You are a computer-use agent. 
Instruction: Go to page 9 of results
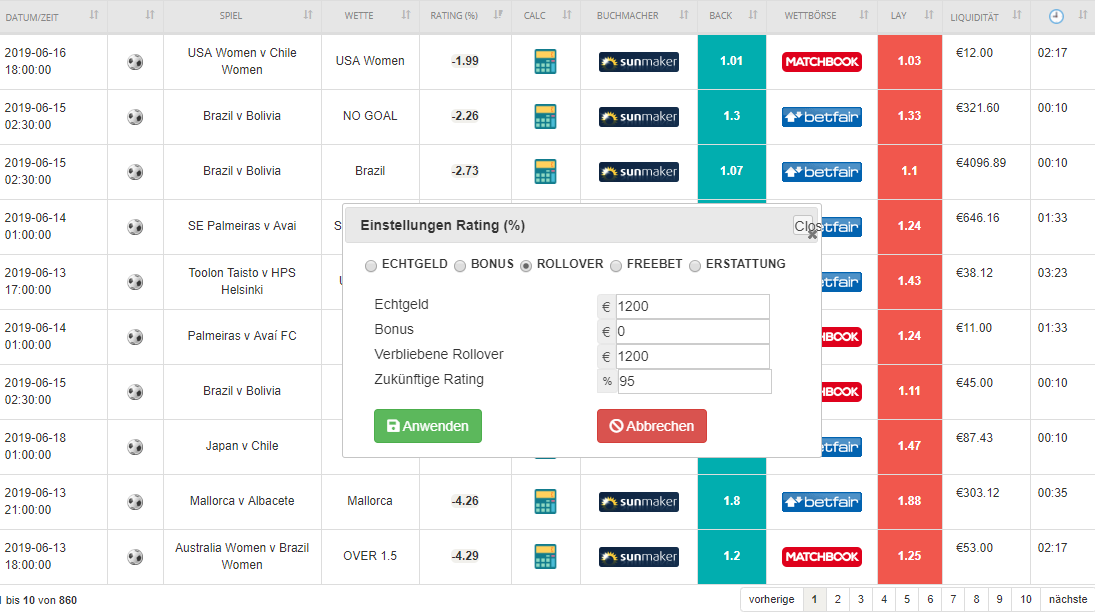click(999, 599)
